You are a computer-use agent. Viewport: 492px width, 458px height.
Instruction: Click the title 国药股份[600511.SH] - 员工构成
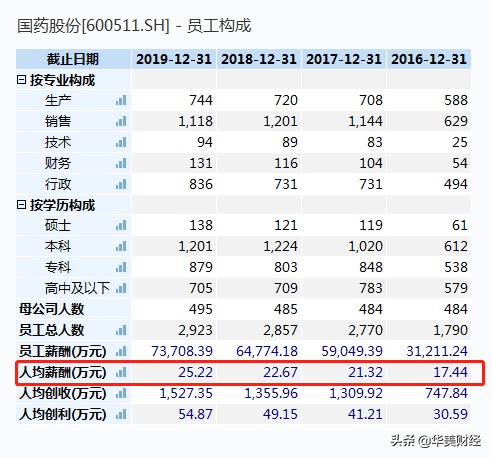[x=134, y=26]
